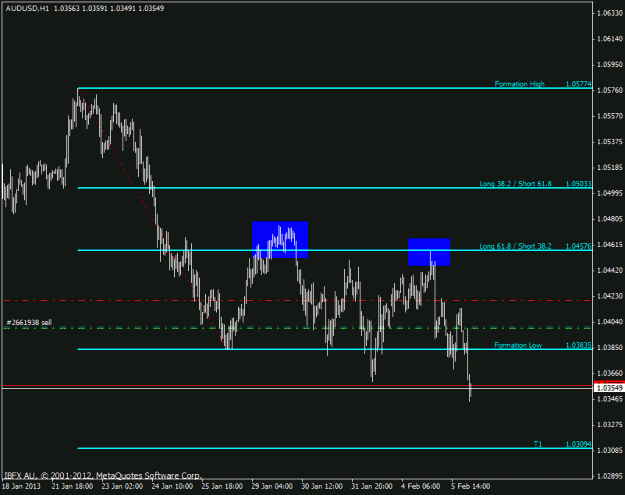Click the '23 Jan 02:00' time label
625x495 pixels.
pyautogui.click(x=122, y=486)
